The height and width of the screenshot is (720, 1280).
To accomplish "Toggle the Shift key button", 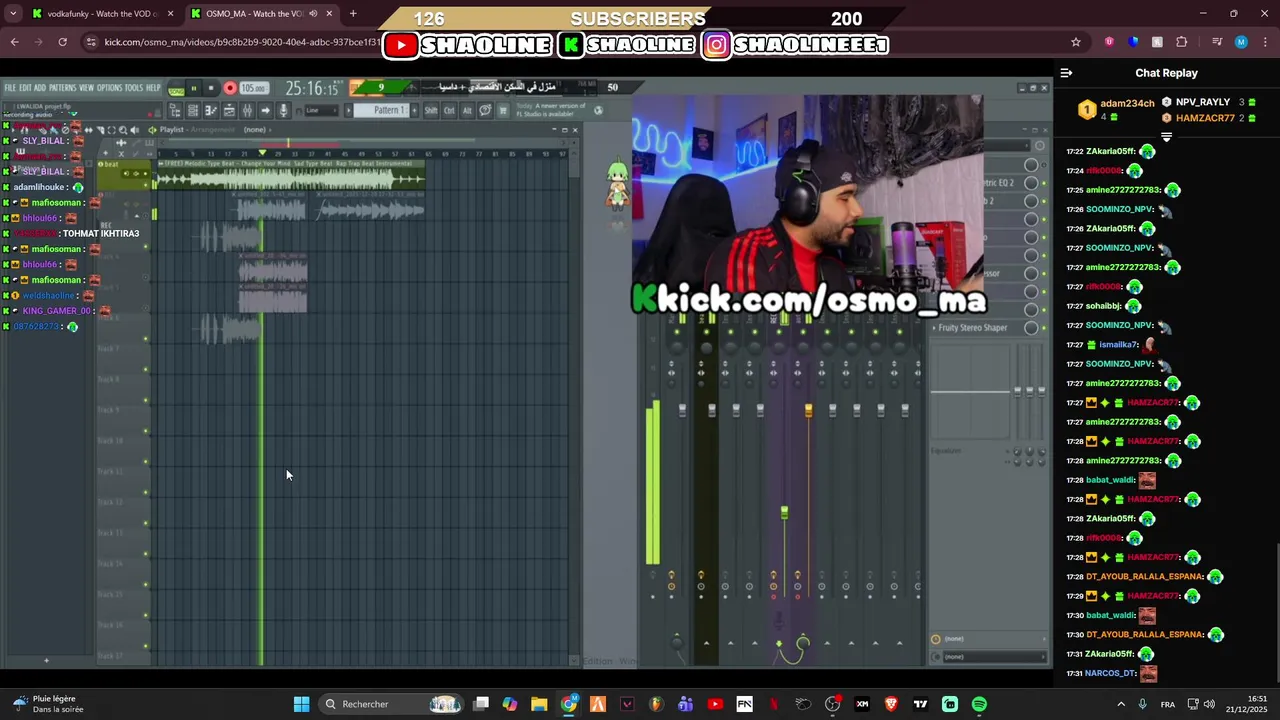I will 431,110.
